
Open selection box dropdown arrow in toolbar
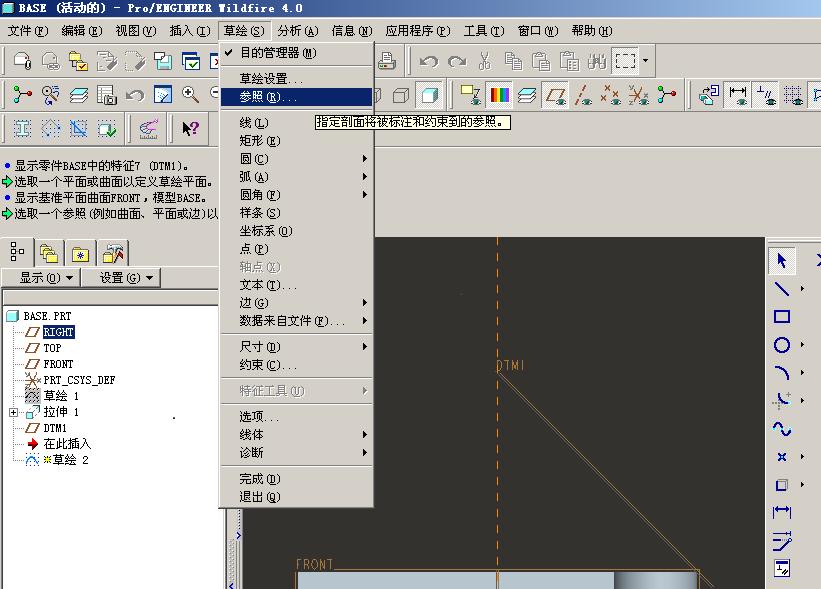coord(646,61)
